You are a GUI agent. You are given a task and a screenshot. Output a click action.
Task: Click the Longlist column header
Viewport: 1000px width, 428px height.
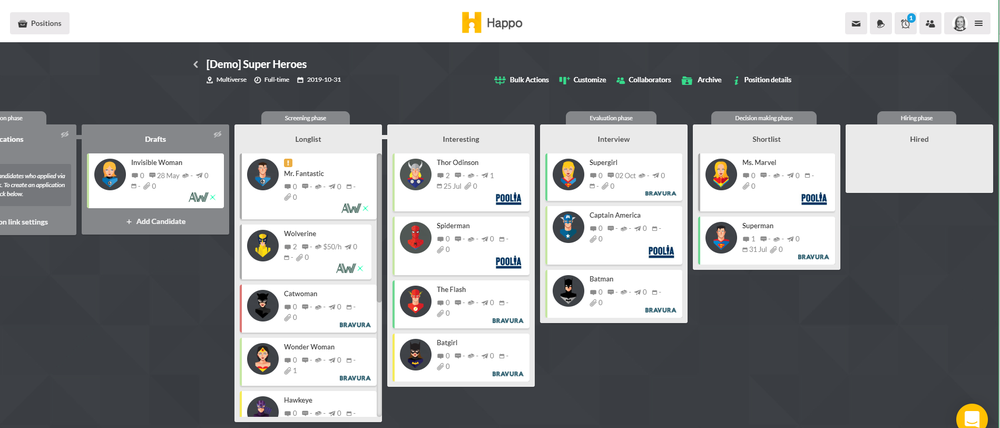pyautogui.click(x=308, y=139)
